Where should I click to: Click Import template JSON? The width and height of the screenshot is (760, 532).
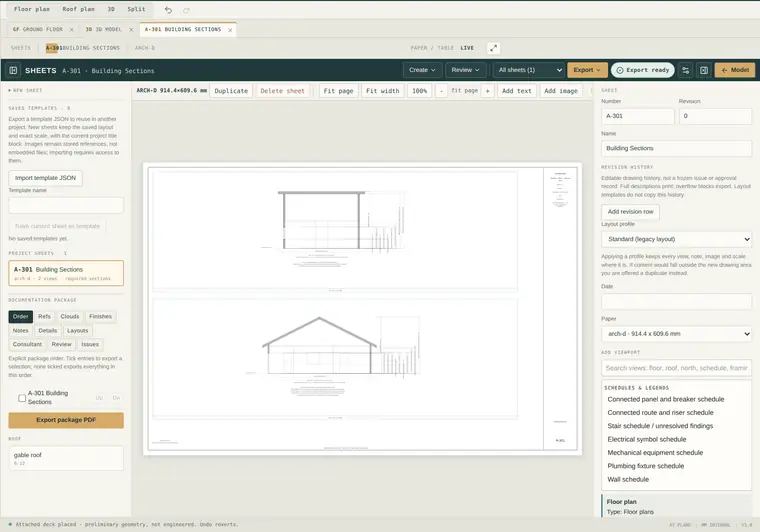[45, 178]
